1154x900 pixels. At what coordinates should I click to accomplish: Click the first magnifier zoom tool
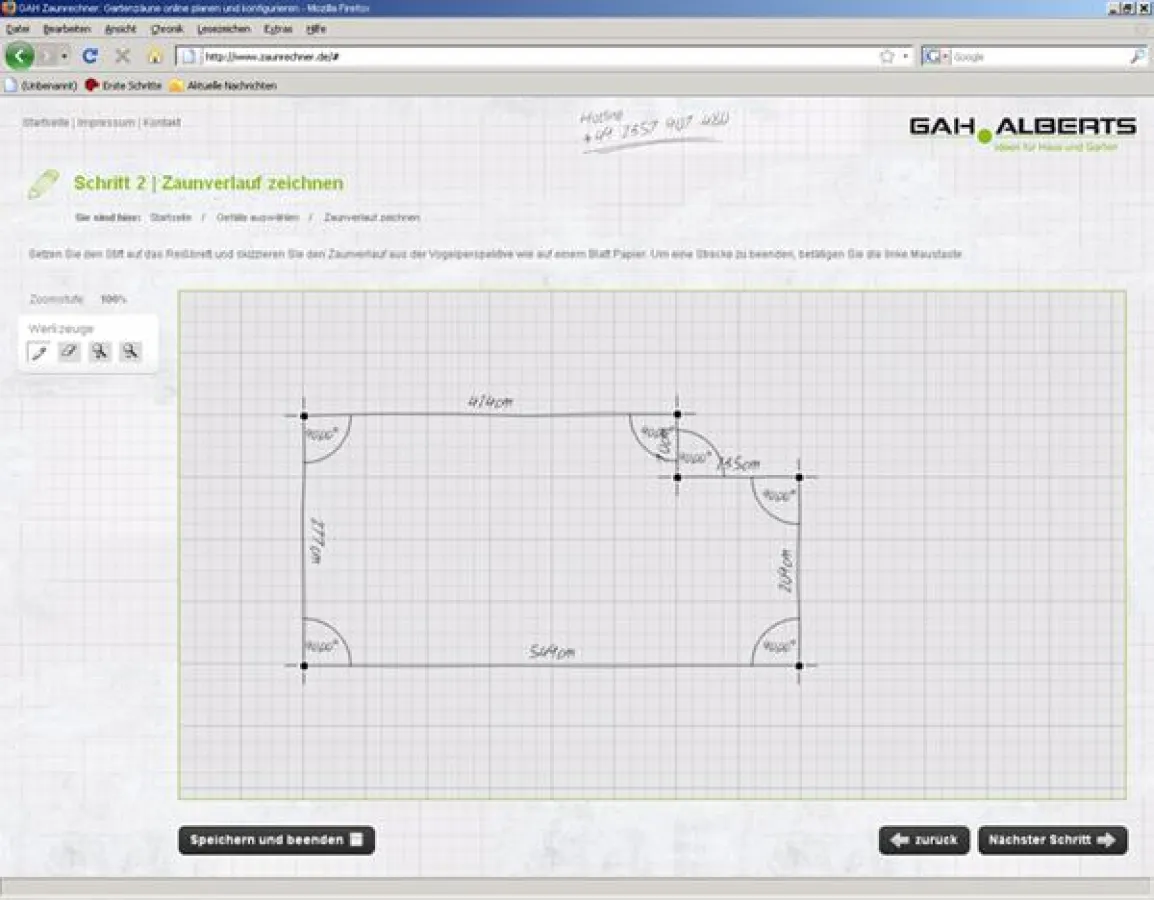click(100, 351)
